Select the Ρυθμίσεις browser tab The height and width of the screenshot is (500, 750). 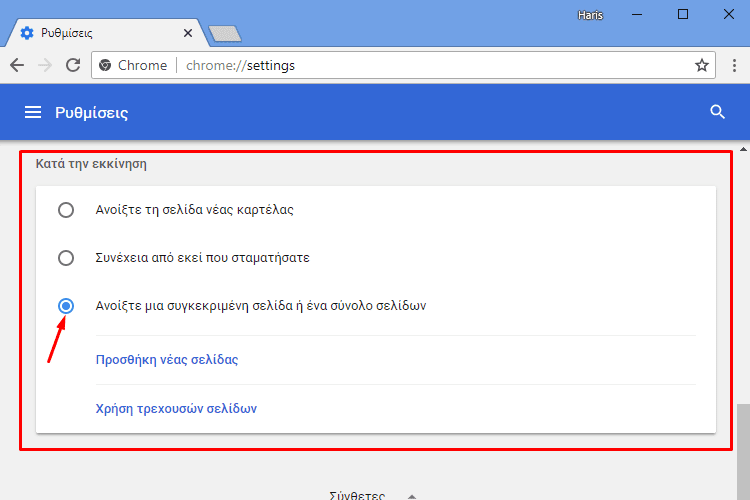[106, 33]
